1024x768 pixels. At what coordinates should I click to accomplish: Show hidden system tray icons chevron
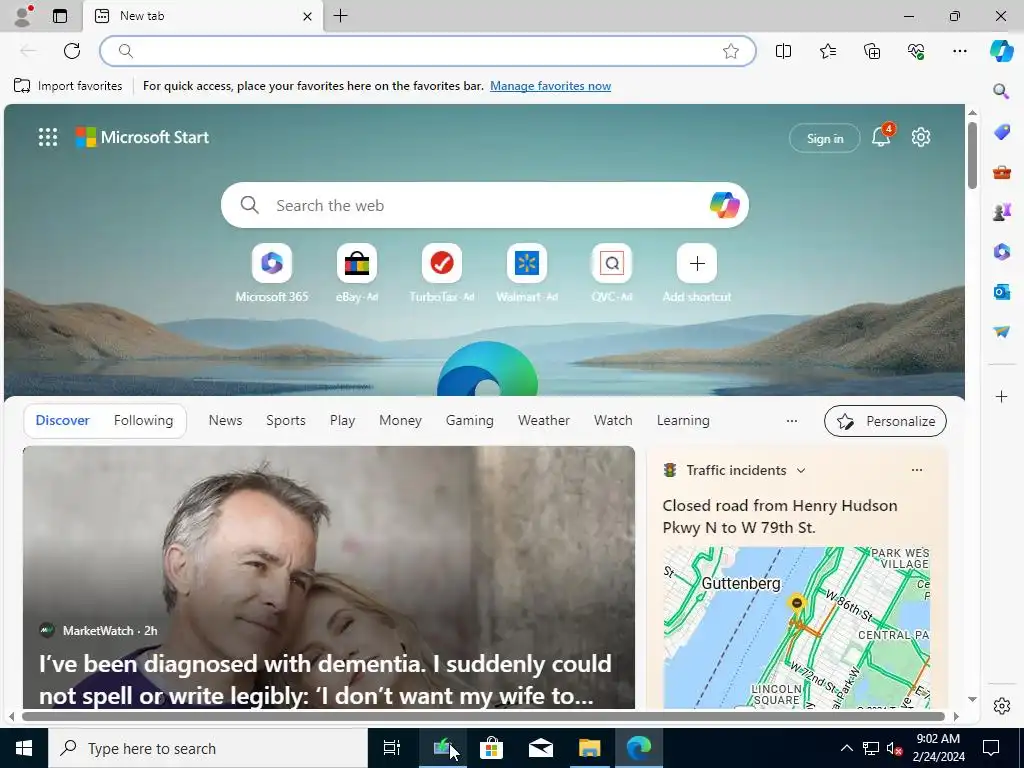pyautogui.click(x=846, y=748)
